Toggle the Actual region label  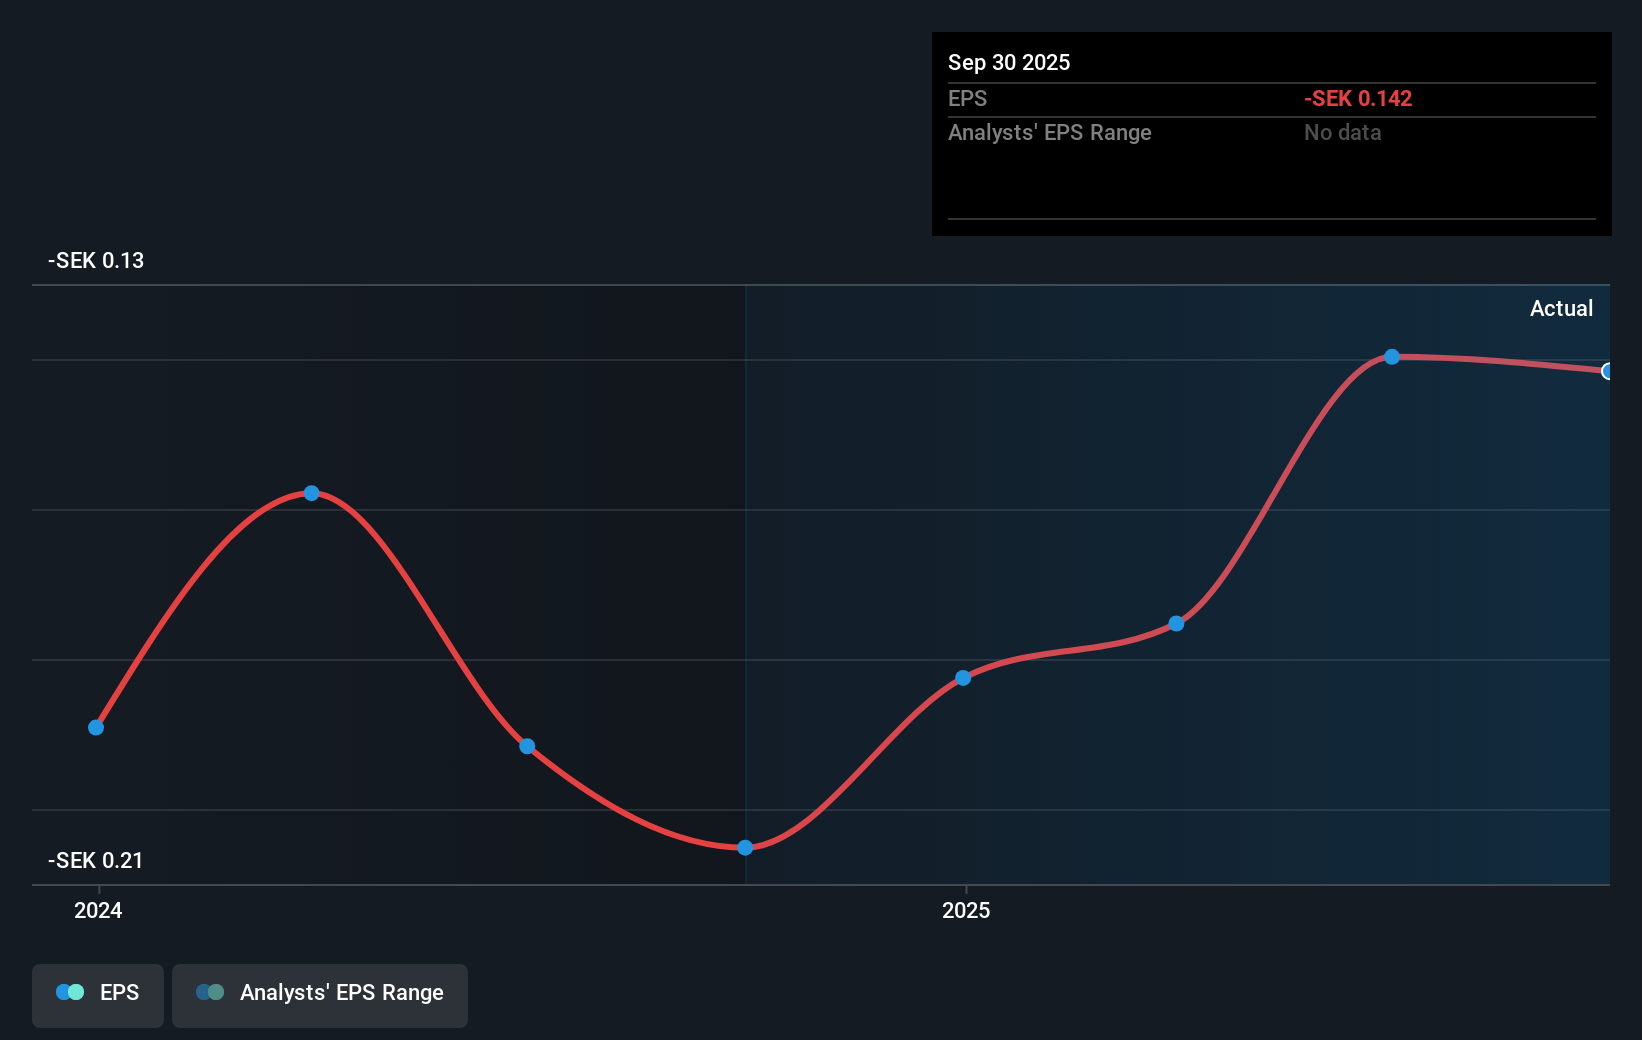[x=1561, y=308]
